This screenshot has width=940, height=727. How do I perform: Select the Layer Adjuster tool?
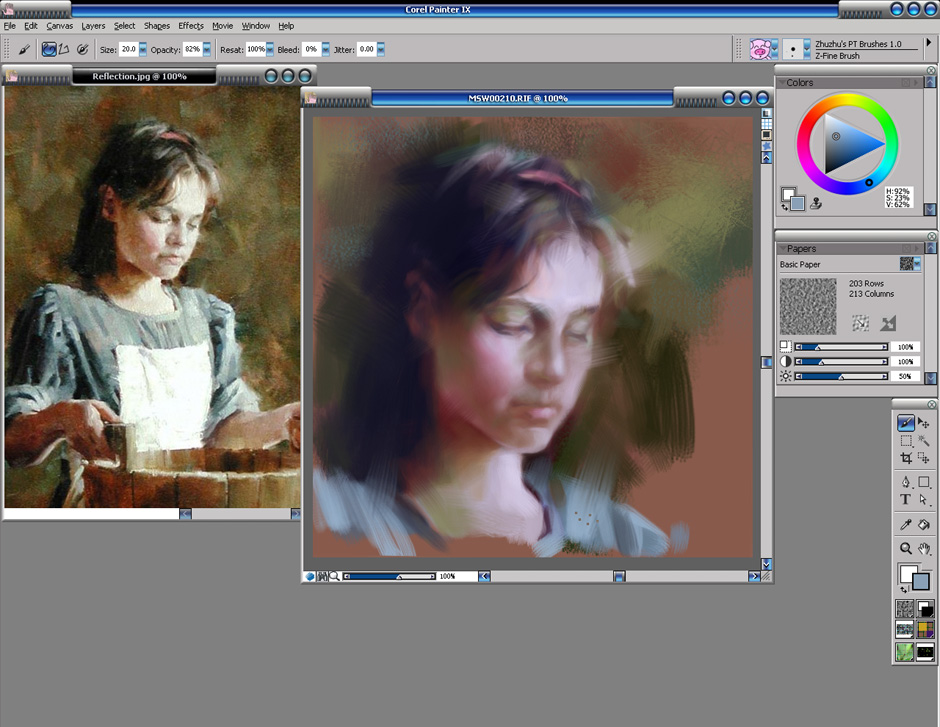924,423
